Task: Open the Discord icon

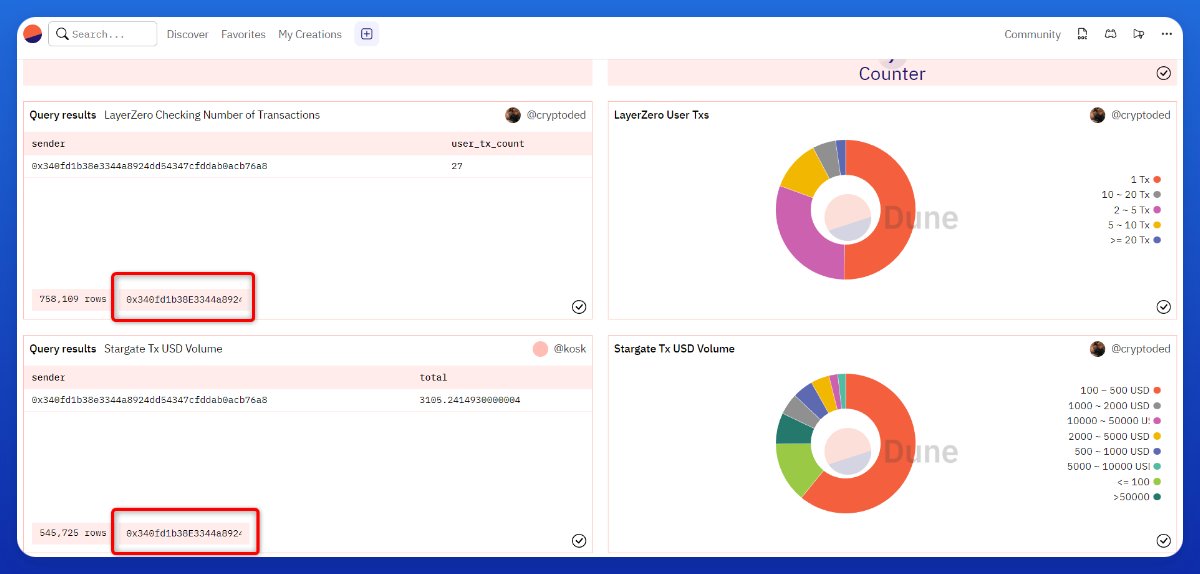Action: pos(1110,34)
